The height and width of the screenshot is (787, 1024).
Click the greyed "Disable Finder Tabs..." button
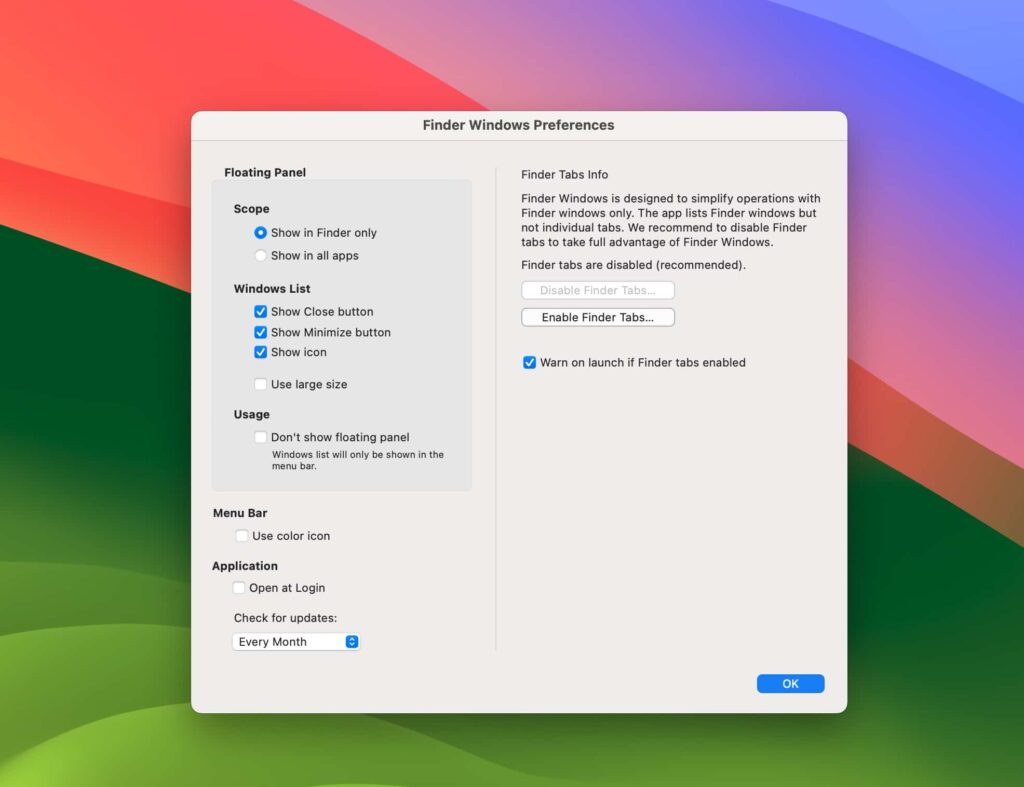click(597, 290)
